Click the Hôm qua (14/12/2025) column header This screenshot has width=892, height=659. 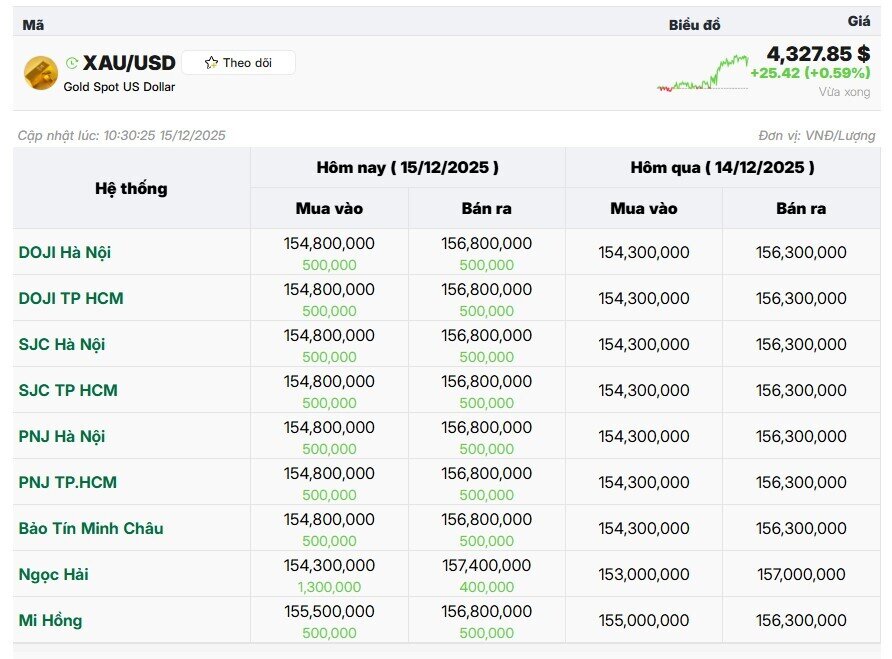pos(722,167)
